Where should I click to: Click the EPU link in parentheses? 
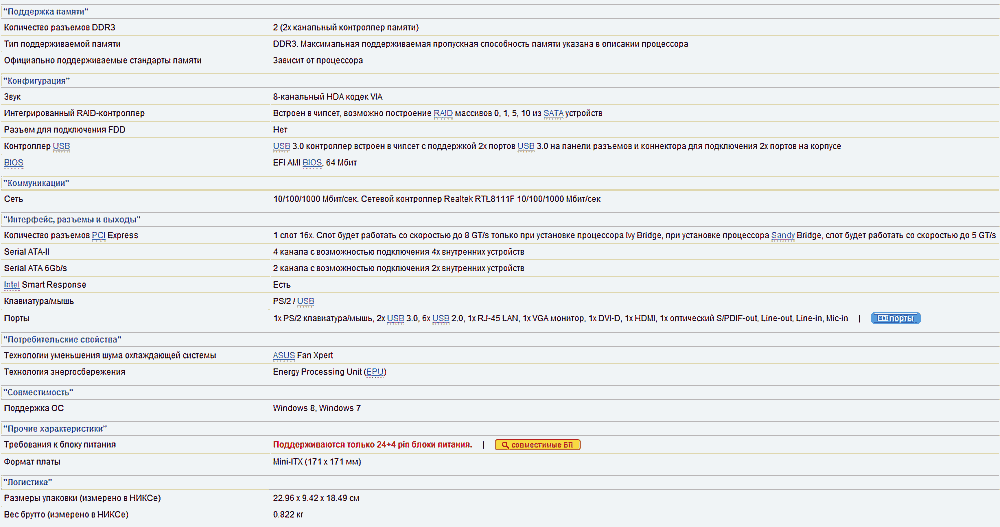point(375,372)
